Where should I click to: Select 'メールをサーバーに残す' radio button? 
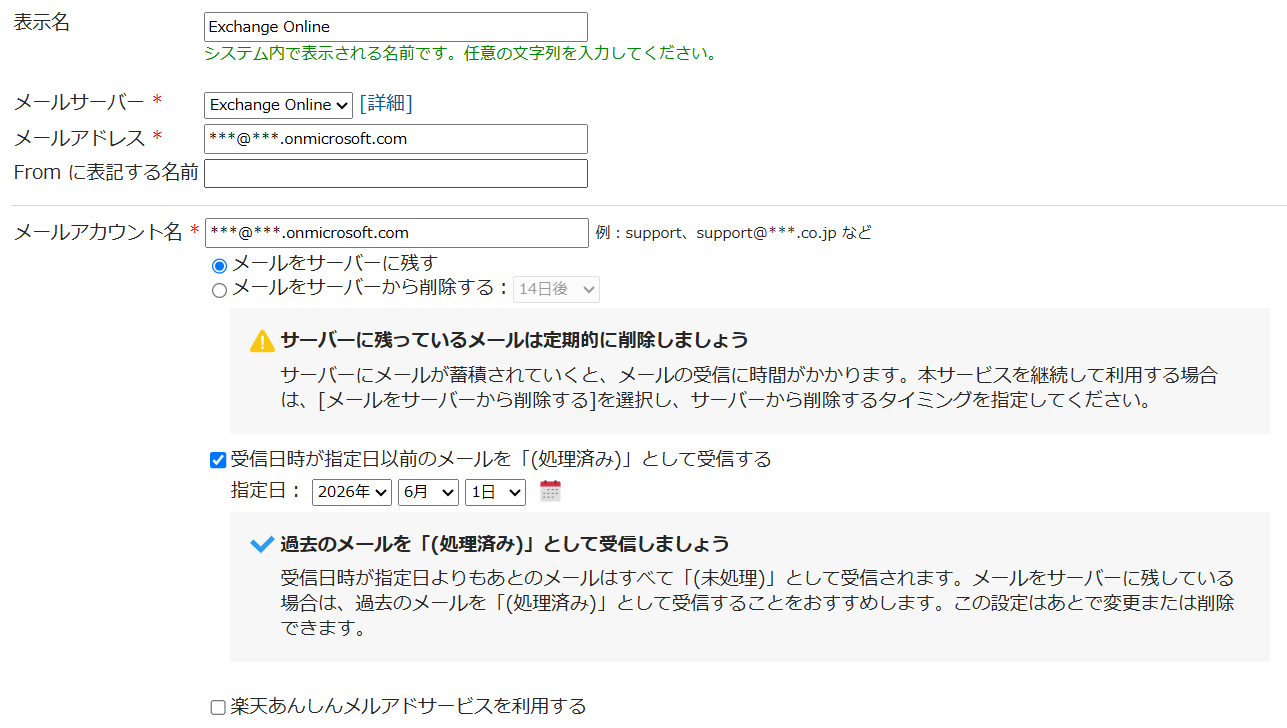pos(219,266)
